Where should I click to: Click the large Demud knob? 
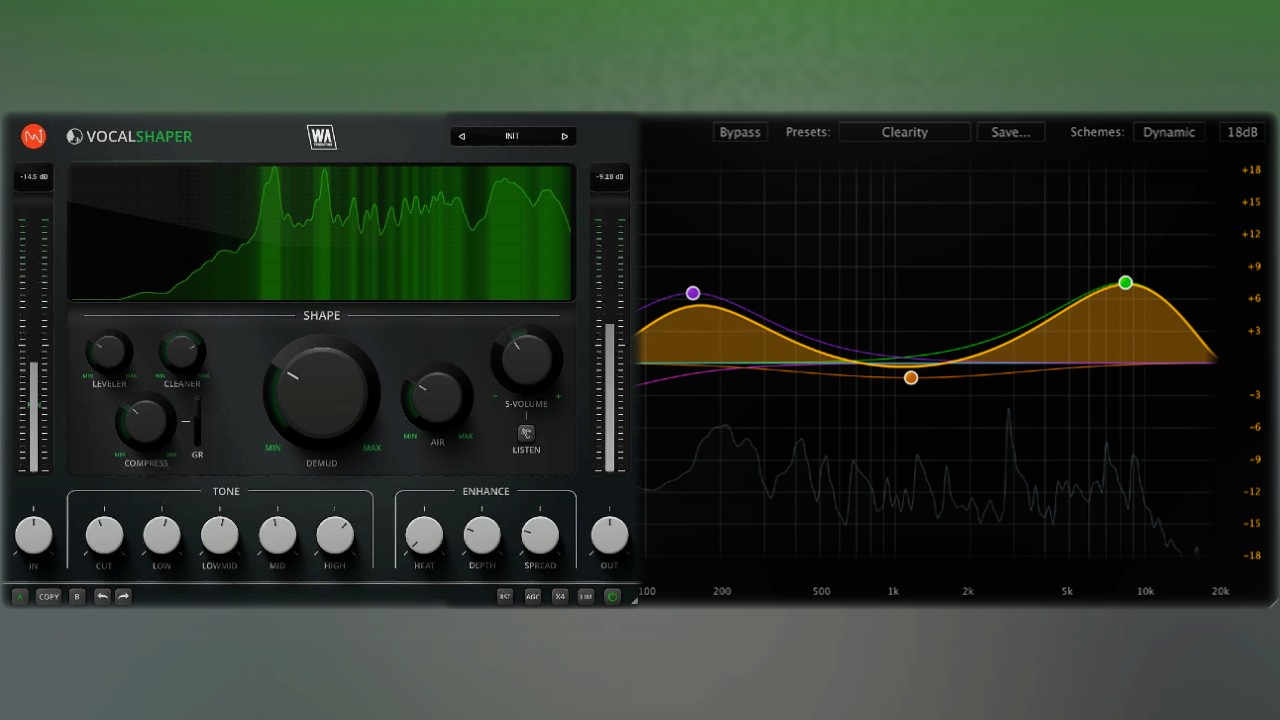point(321,392)
